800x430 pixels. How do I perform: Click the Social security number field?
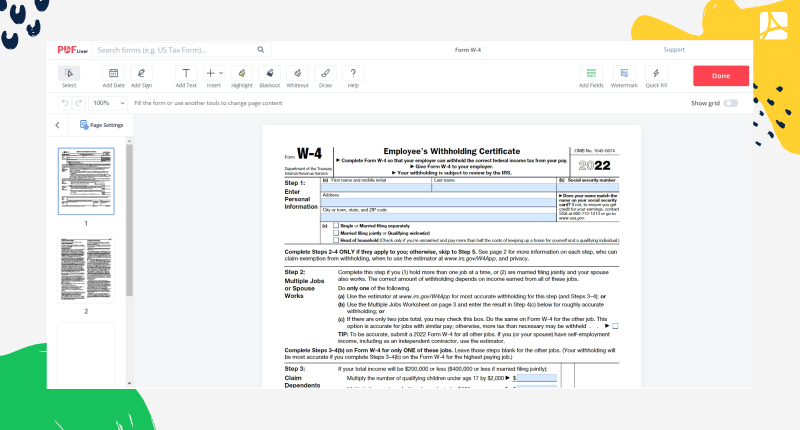(x=588, y=187)
